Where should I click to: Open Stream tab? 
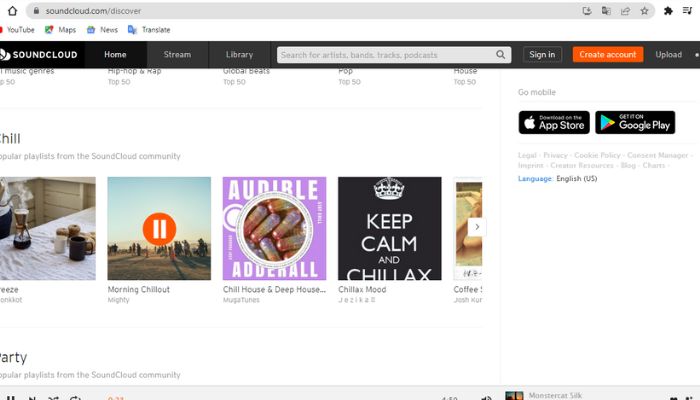(x=177, y=54)
